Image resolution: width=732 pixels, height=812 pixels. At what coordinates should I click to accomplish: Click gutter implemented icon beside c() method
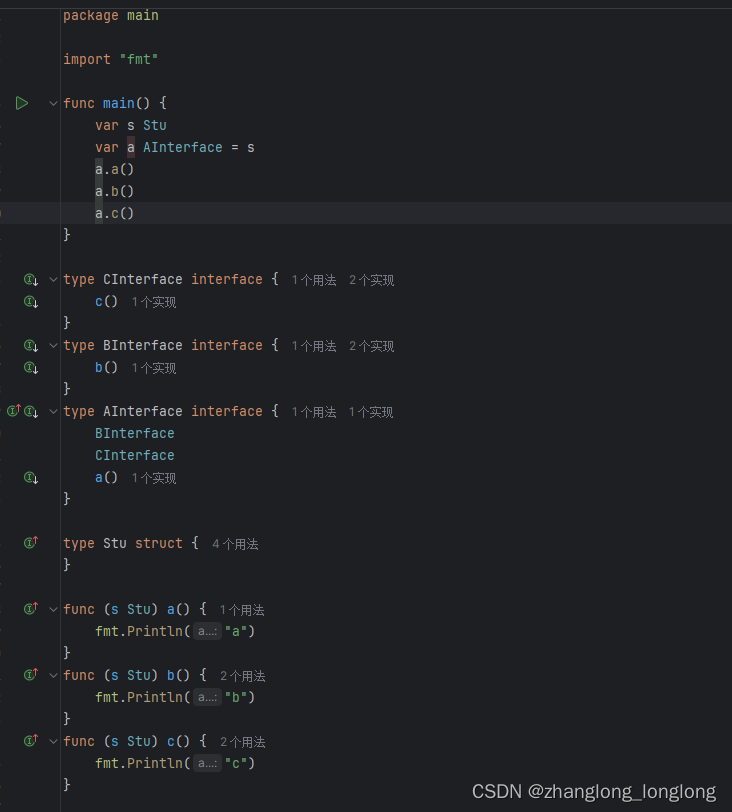[x=31, y=301]
